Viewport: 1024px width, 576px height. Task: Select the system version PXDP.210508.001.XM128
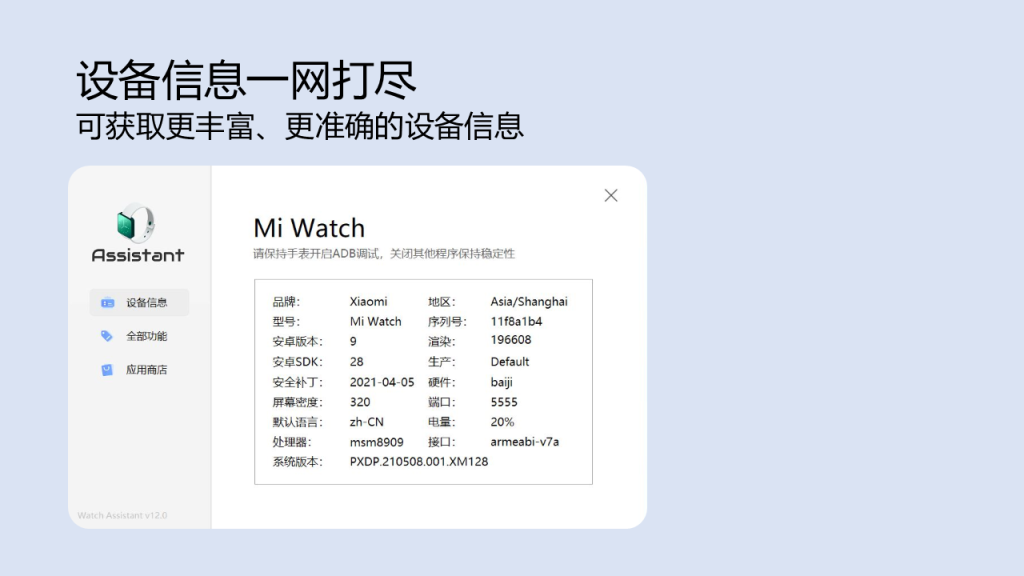418,462
